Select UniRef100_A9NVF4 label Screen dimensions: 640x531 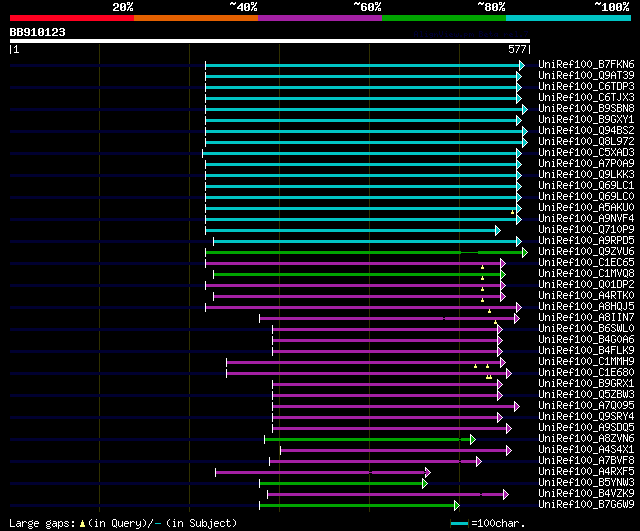point(586,219)
